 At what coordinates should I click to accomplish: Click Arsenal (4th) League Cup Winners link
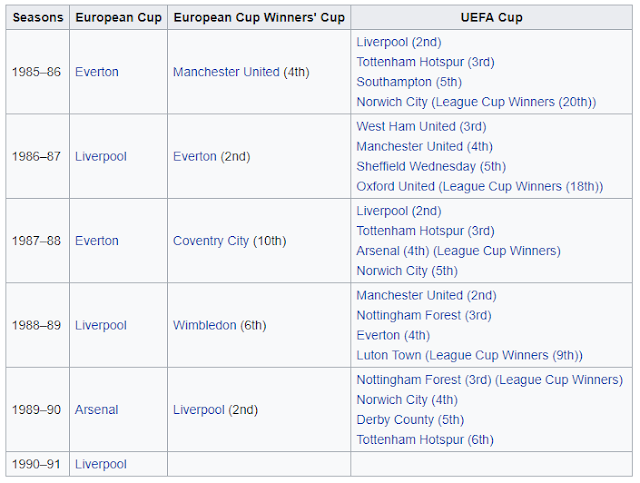tap(458, 251)
